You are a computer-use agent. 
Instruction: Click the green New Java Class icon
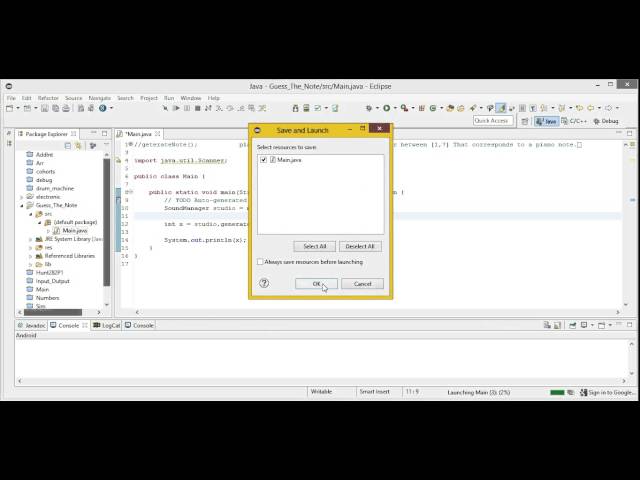(433, 108)
